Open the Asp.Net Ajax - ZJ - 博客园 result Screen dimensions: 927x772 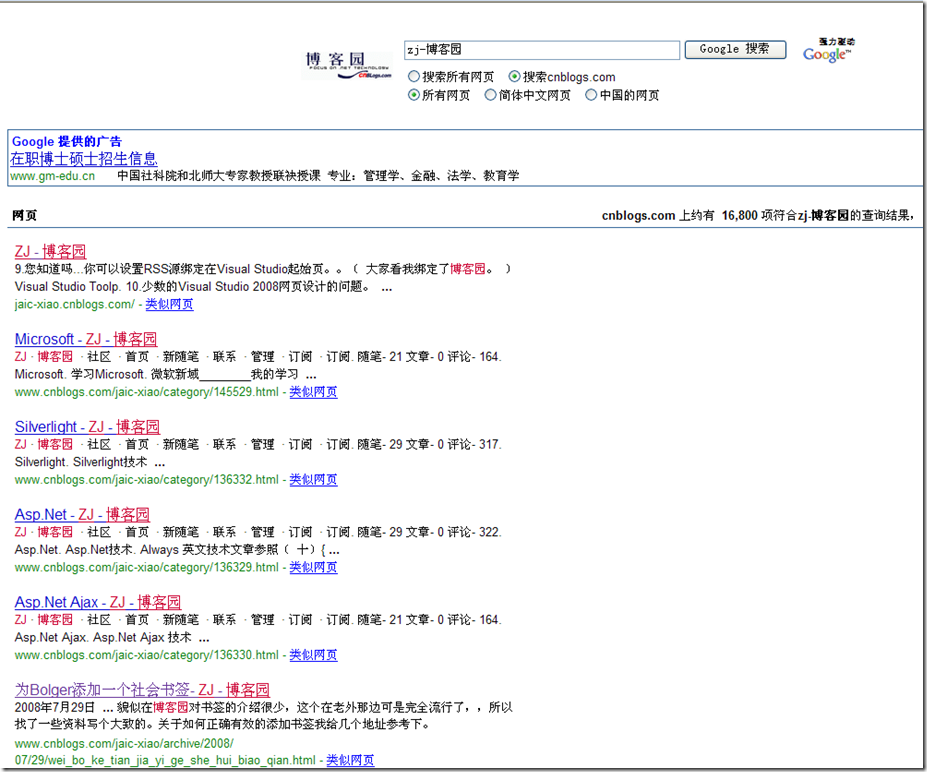click(x=98, y=602)
